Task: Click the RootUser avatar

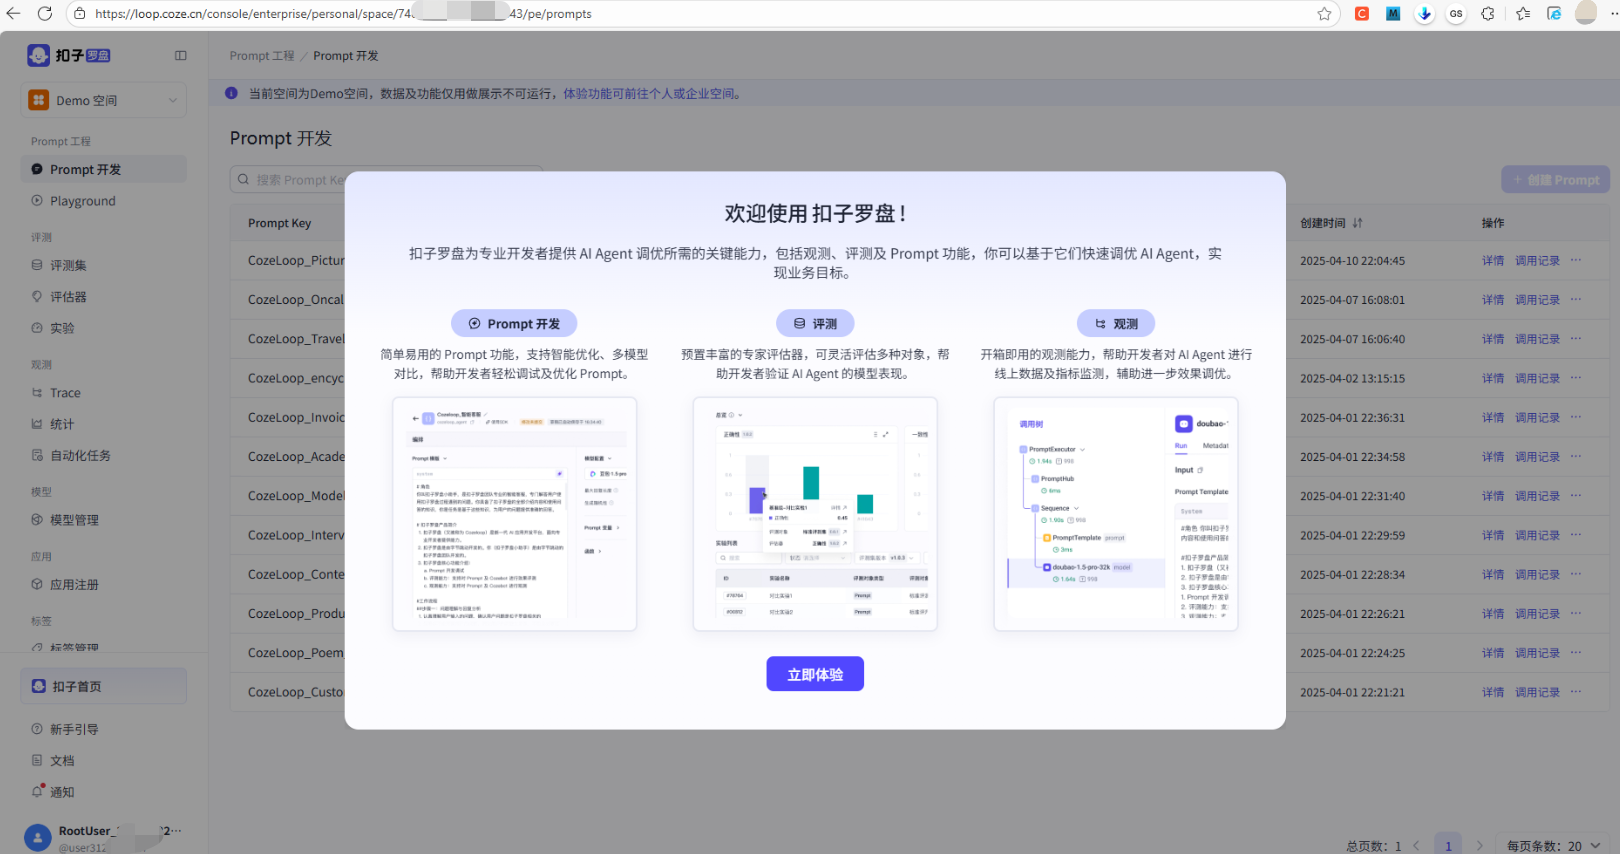Action: click(x=37, y=838)
